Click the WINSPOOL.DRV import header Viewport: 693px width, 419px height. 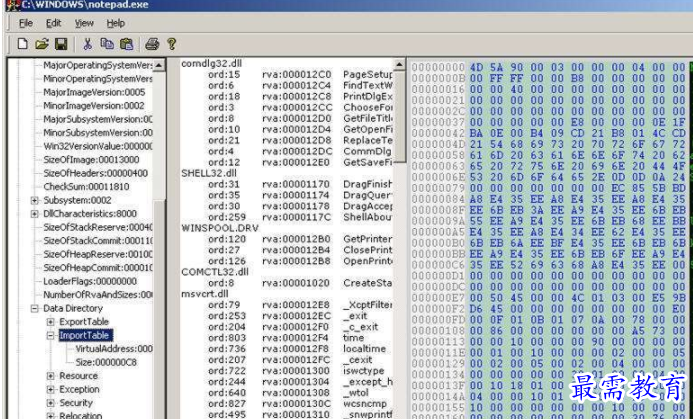220,228
